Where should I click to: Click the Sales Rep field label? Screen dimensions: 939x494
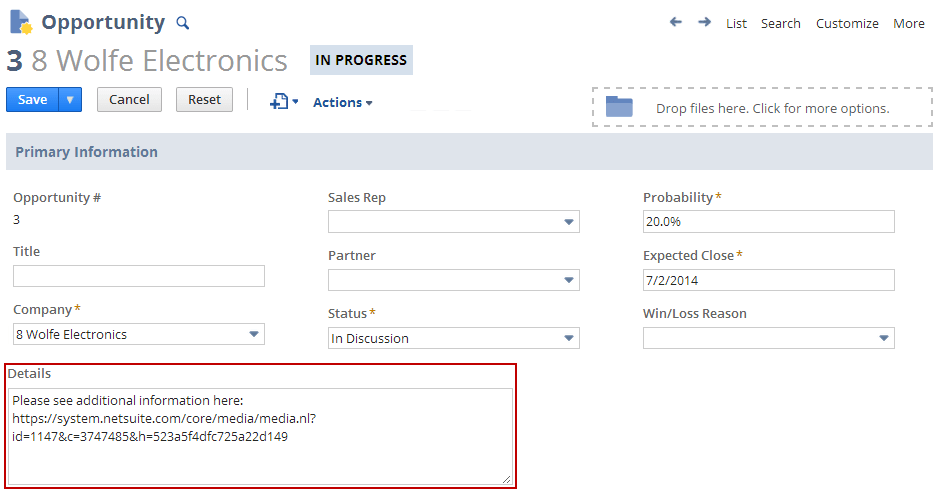pyautogui.click(x=357, y=198)
